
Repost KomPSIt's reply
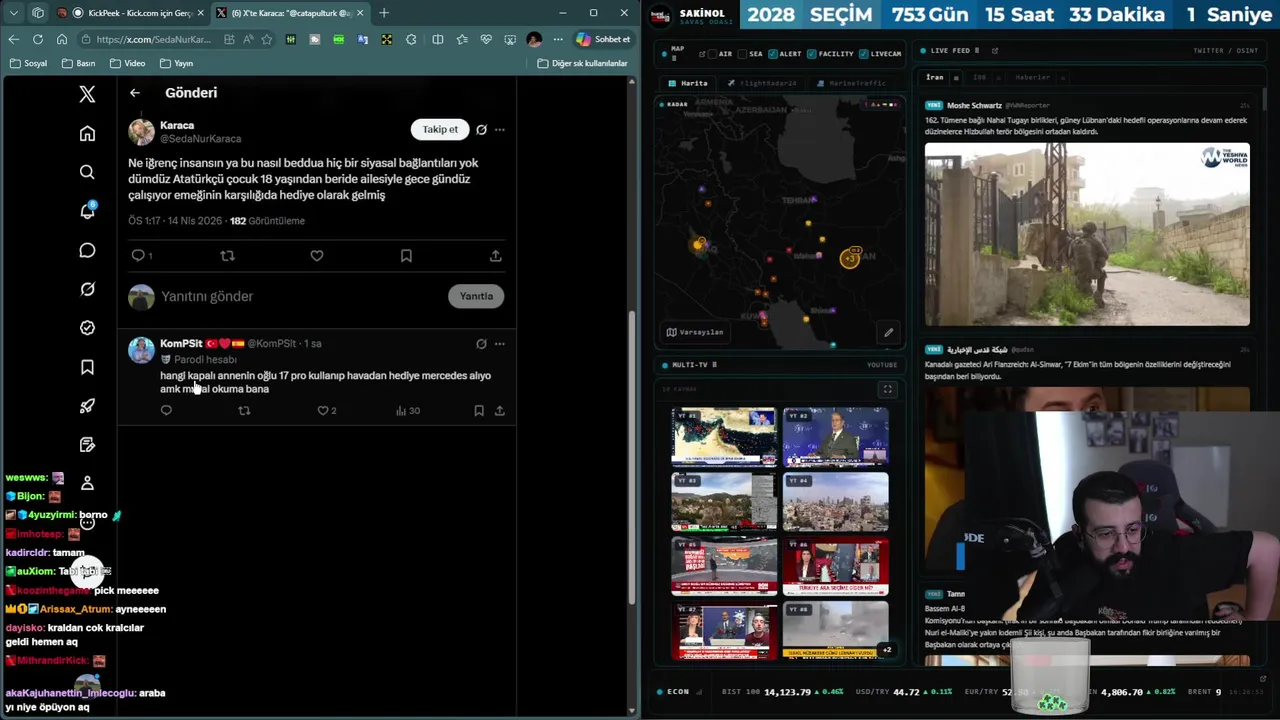[244, 411]
